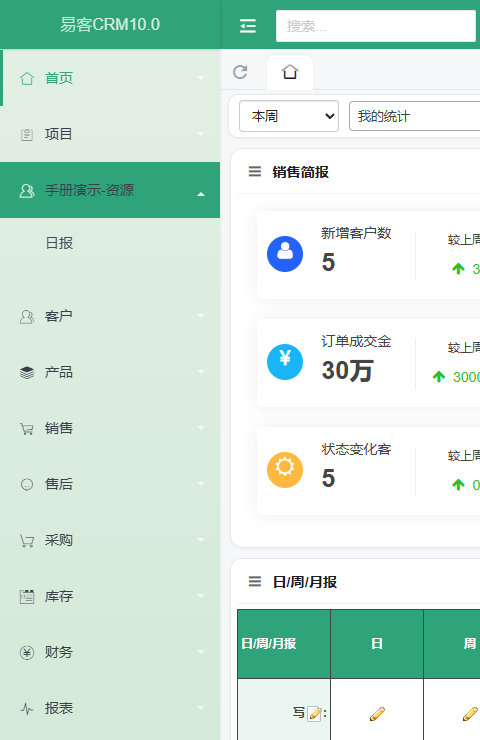This screenshot has height=740, width=480.
Task: Expand the 财务 menu arrow
Action: coord(201,653)
